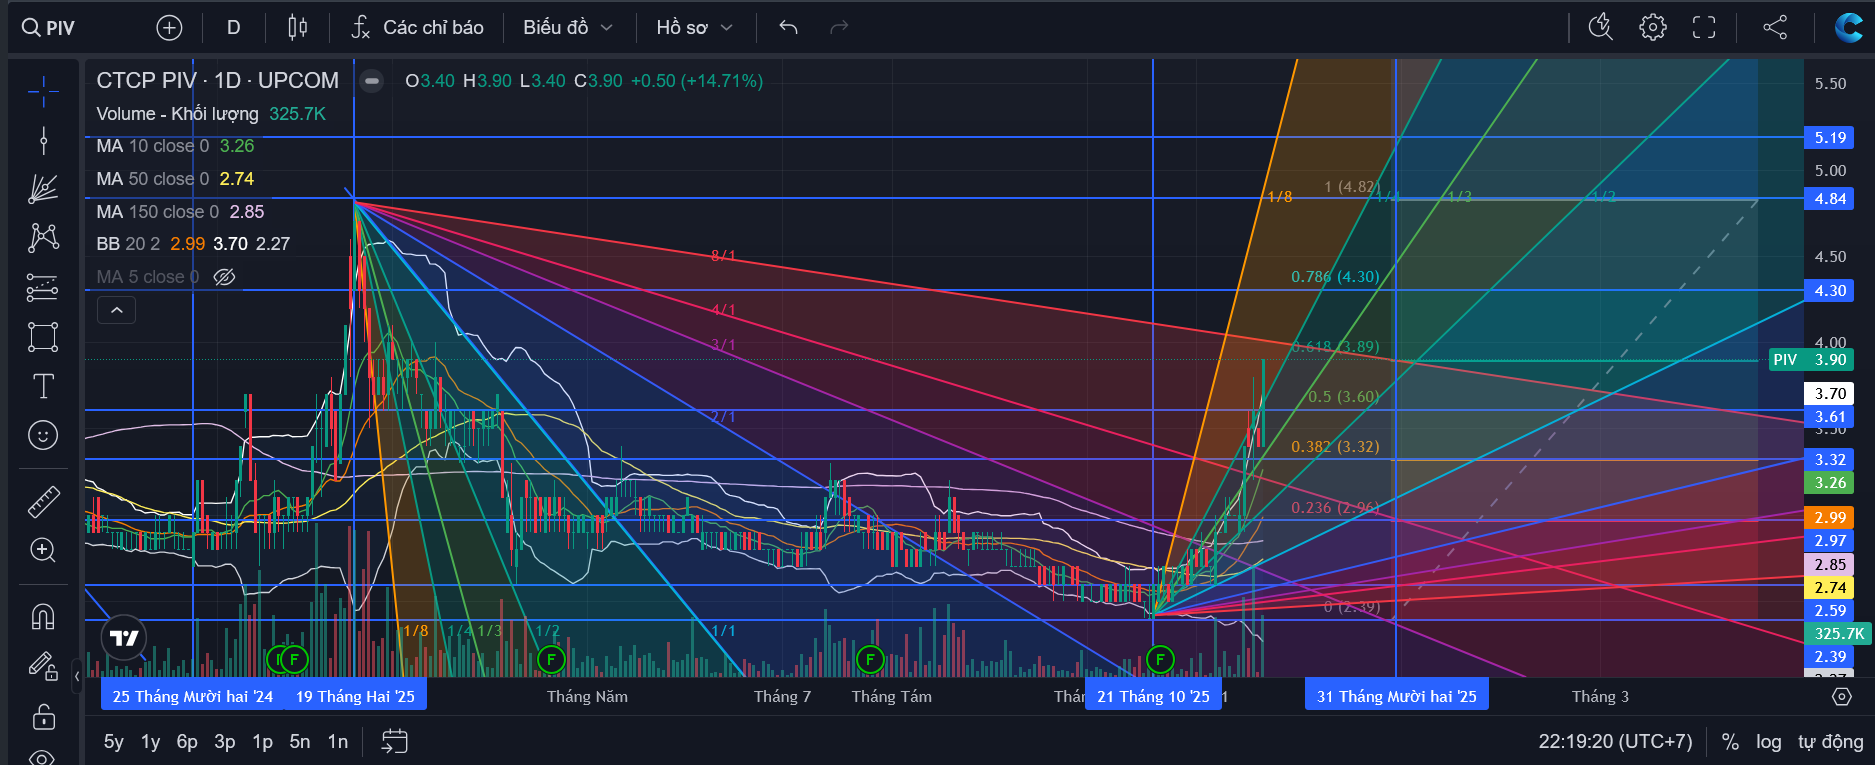Select the text annotation tool

43,386
